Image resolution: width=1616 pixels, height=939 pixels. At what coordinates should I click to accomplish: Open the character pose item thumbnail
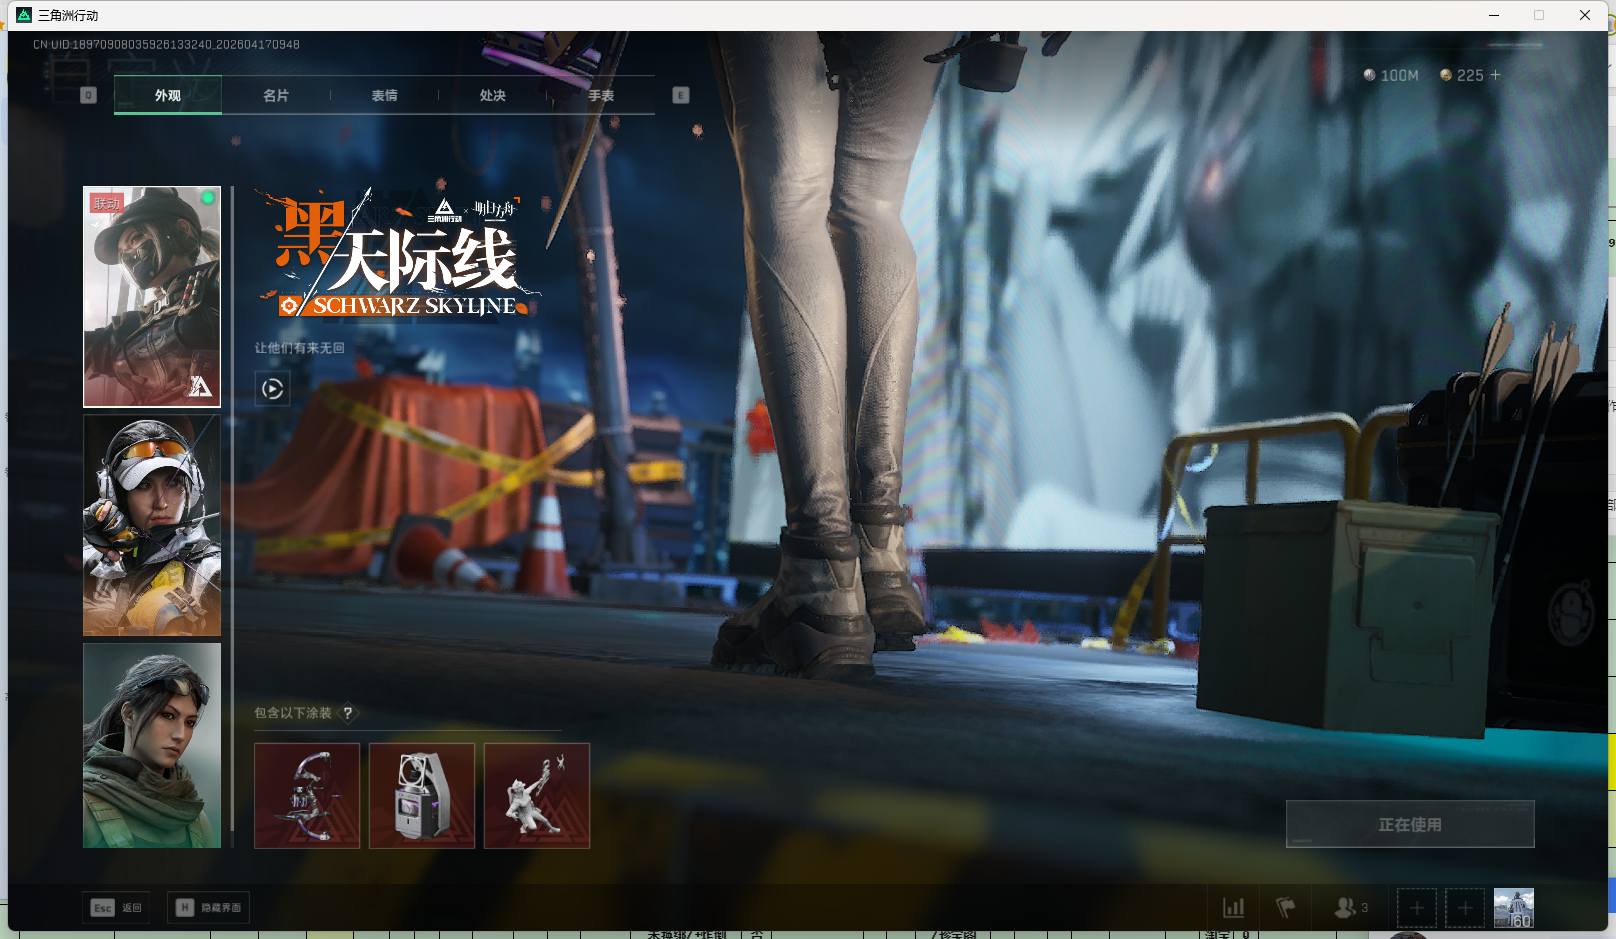(x=537, y=796)
